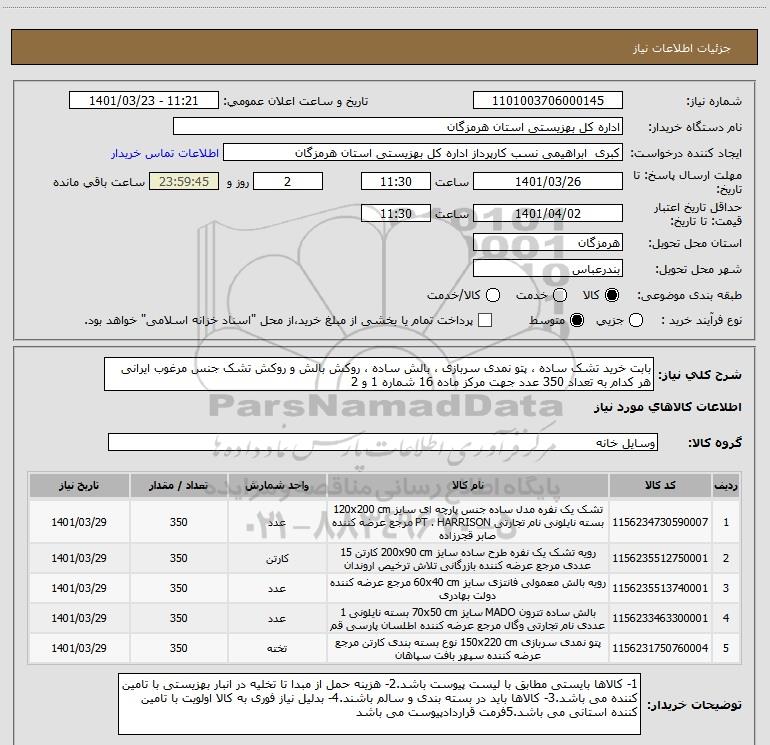Image resolution: width=770 pixels, height=745 pixels.
Task: Click the جزئیات اطلاعات نیاز header title
Action: point(682,48)
